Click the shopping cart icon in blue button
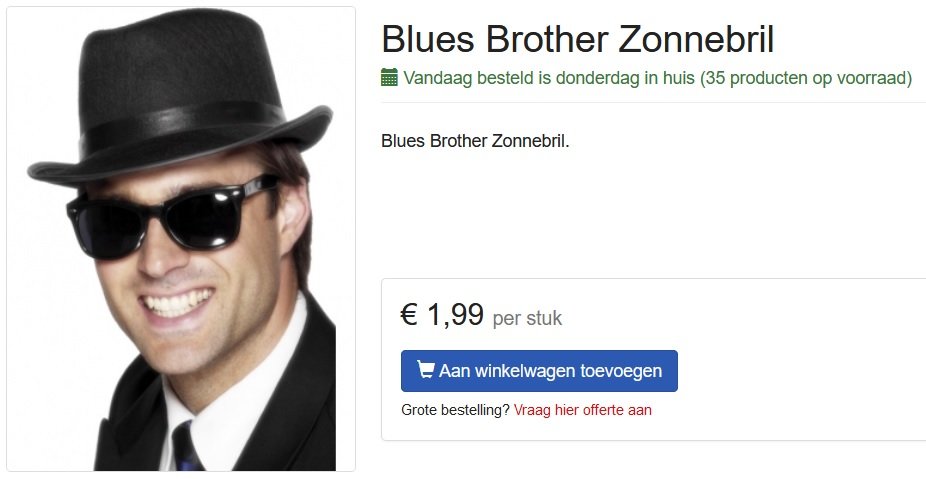The image size is (926, 479). pos(425,370)
